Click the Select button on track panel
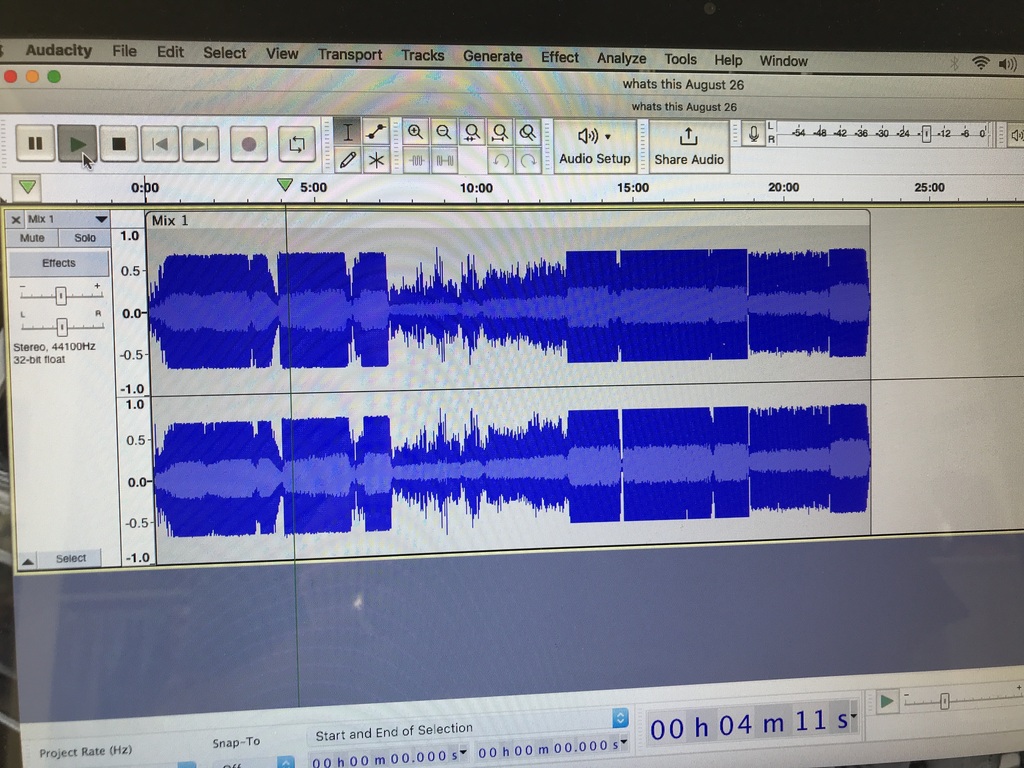This screenshot has width=1024, height=768. [x=71, y=558]
